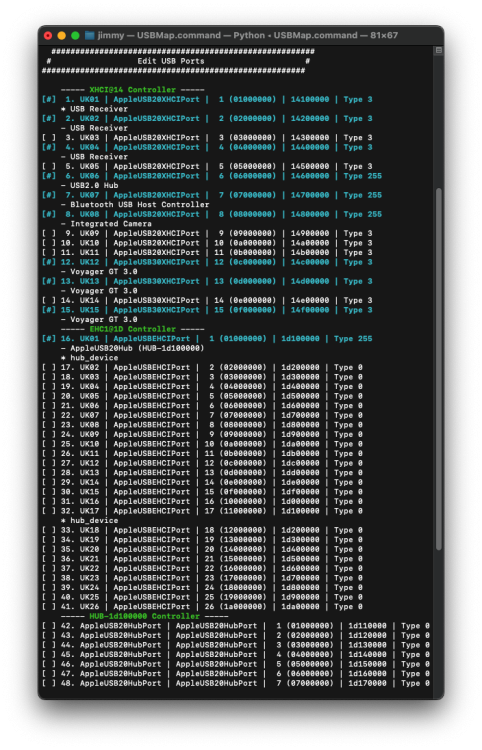The height and width of the screenshot is (750, 482).
Task: Click address '1d120000' on row 43
Action: [x=367, y=635]
